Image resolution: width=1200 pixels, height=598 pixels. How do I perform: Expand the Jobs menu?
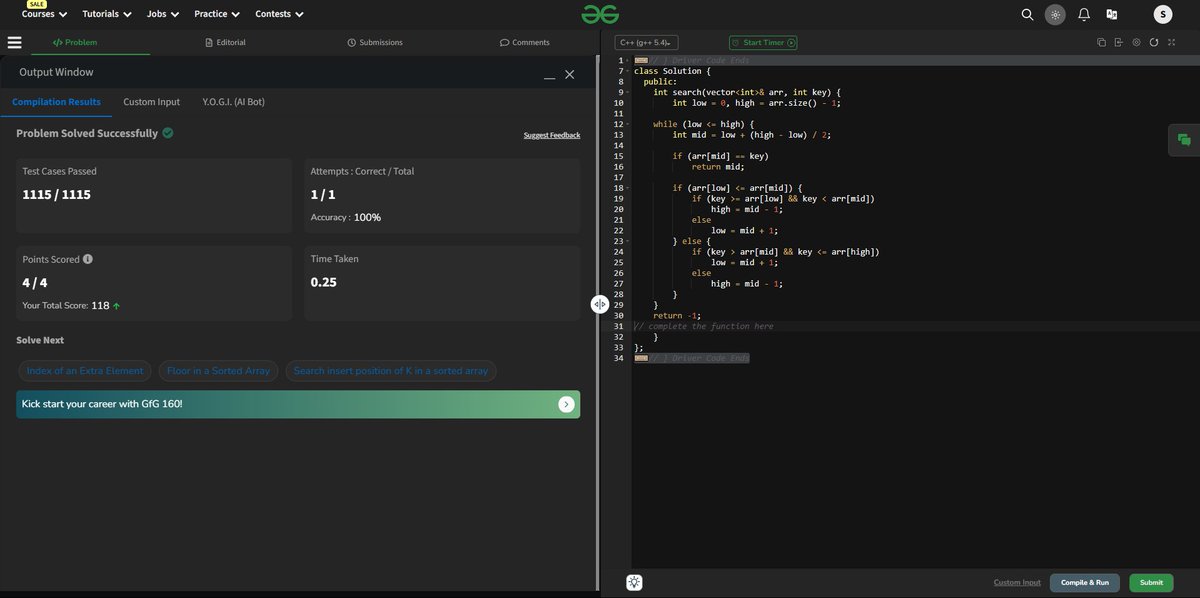[163, 14]
